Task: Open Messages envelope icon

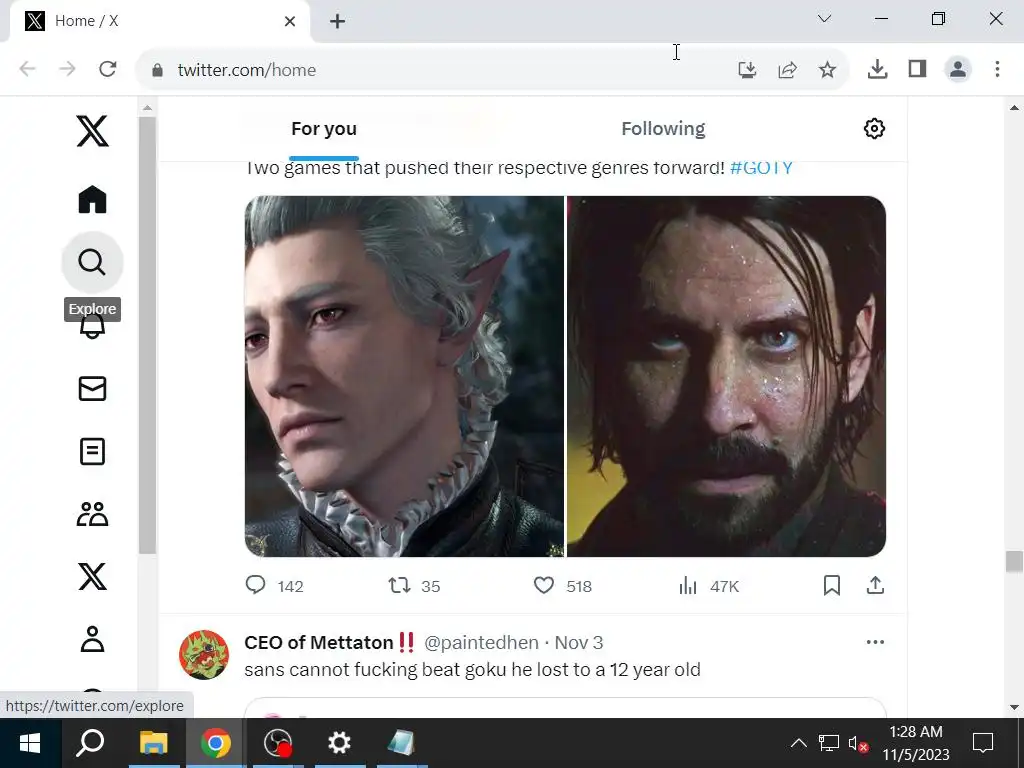Action: click(x=92, y=388)
